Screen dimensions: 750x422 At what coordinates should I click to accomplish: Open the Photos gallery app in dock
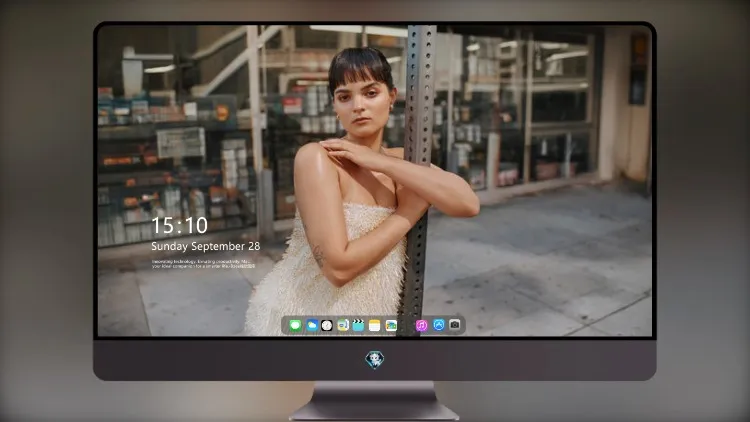point(391,325)
